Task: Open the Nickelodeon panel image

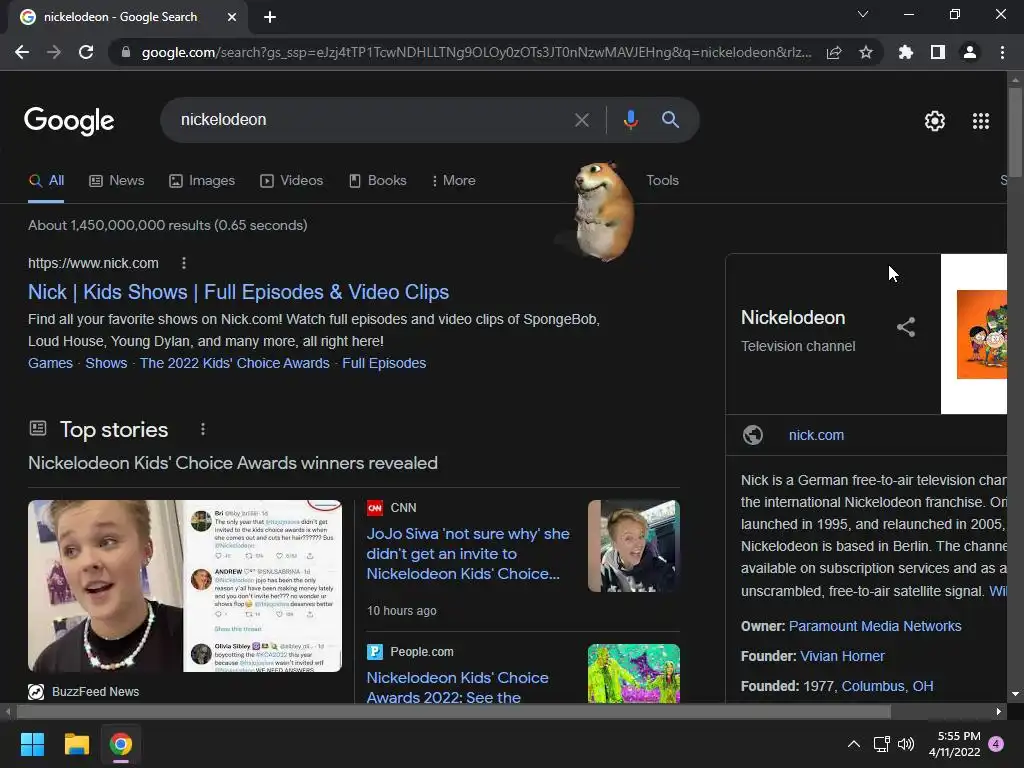Action: 974,334
